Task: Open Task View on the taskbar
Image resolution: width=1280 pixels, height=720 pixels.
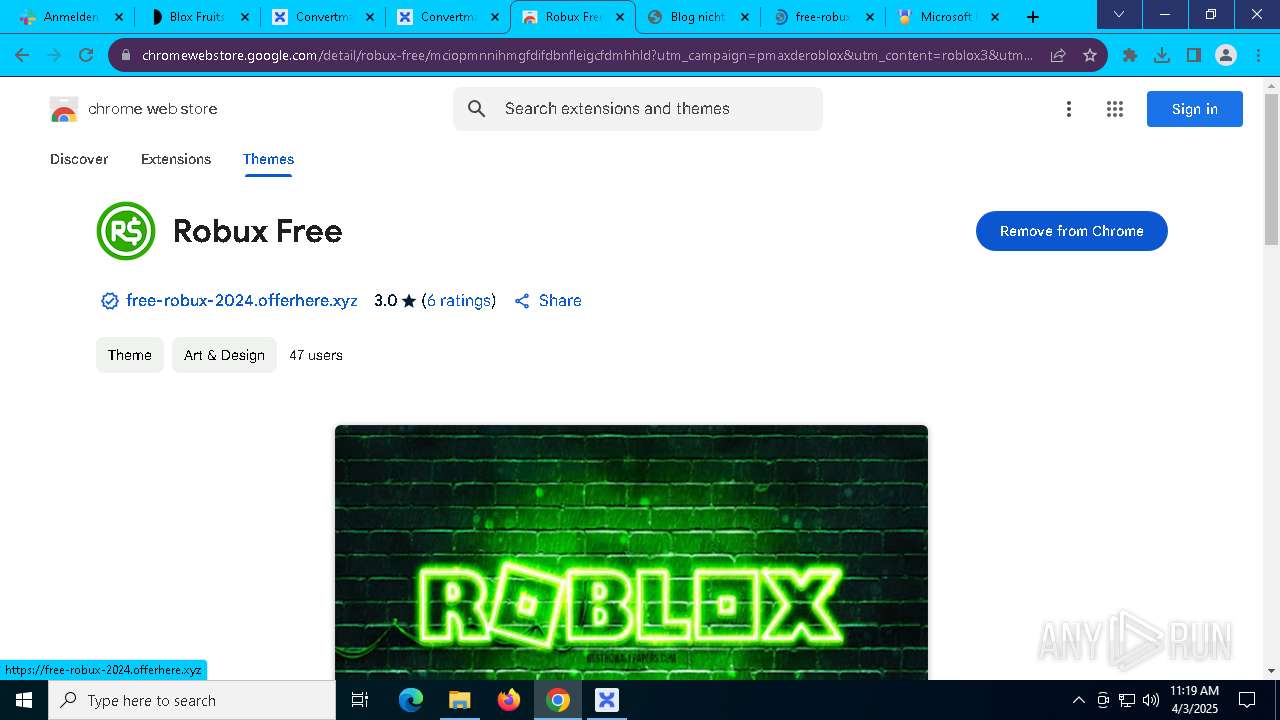Action: 361,700
